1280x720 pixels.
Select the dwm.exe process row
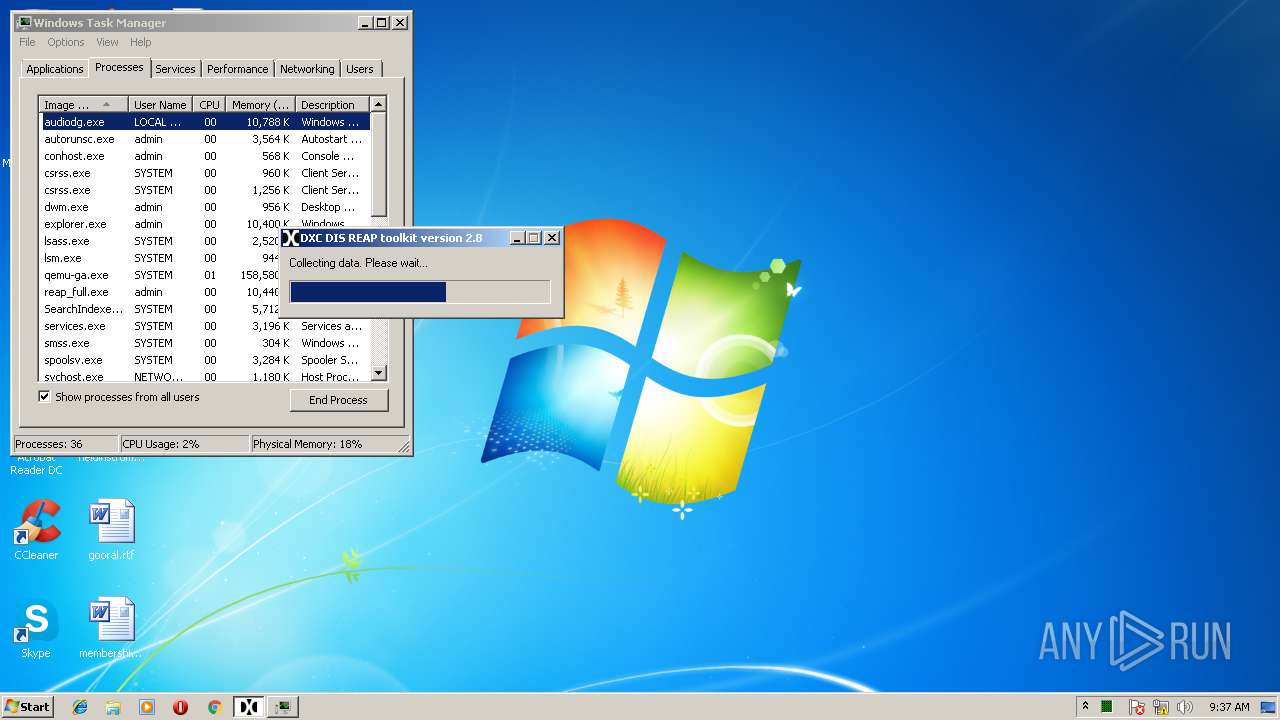click(x=205, y=207)
